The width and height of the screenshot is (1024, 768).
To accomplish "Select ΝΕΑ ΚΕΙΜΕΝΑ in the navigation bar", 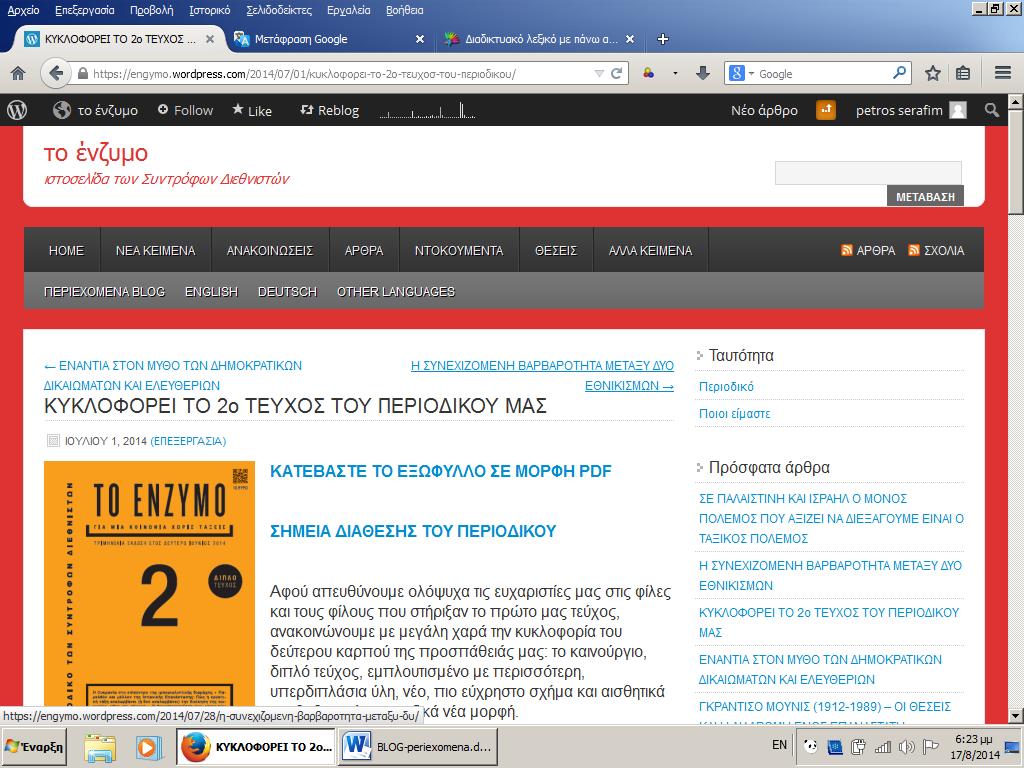I will tap(155, 250).
